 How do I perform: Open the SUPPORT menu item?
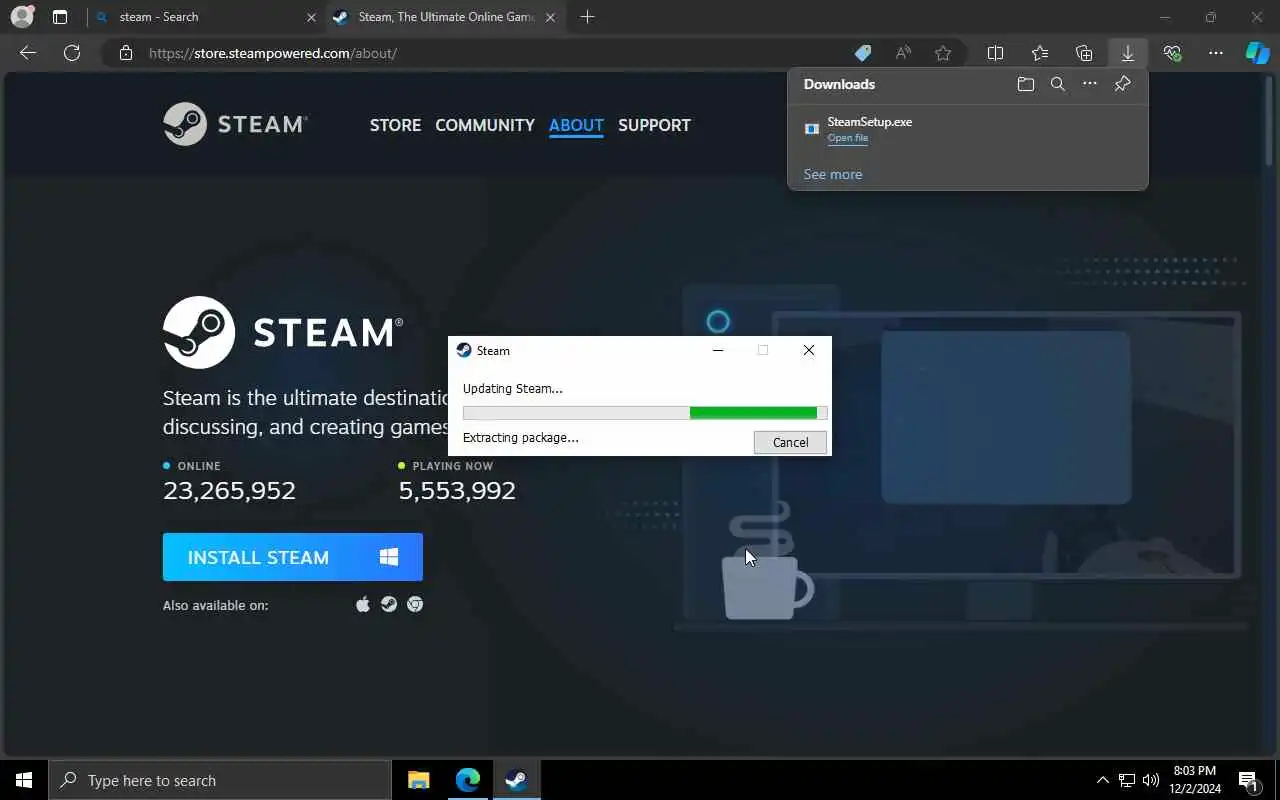(654, 125)
